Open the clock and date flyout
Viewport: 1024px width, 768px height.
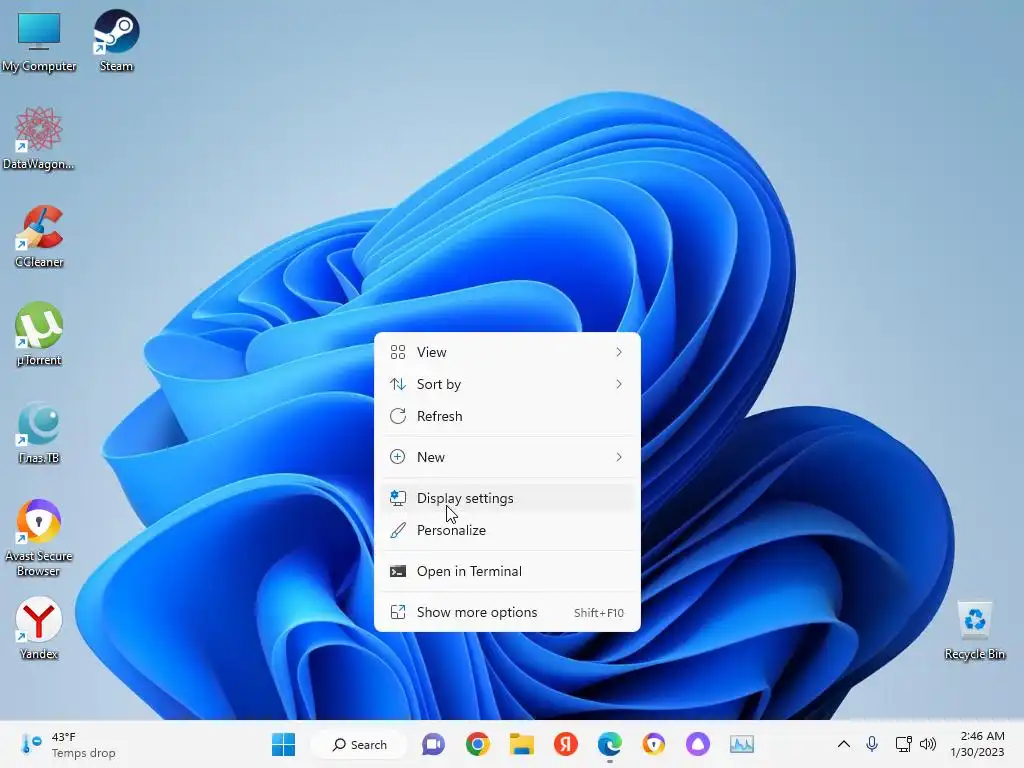(977, 744)
